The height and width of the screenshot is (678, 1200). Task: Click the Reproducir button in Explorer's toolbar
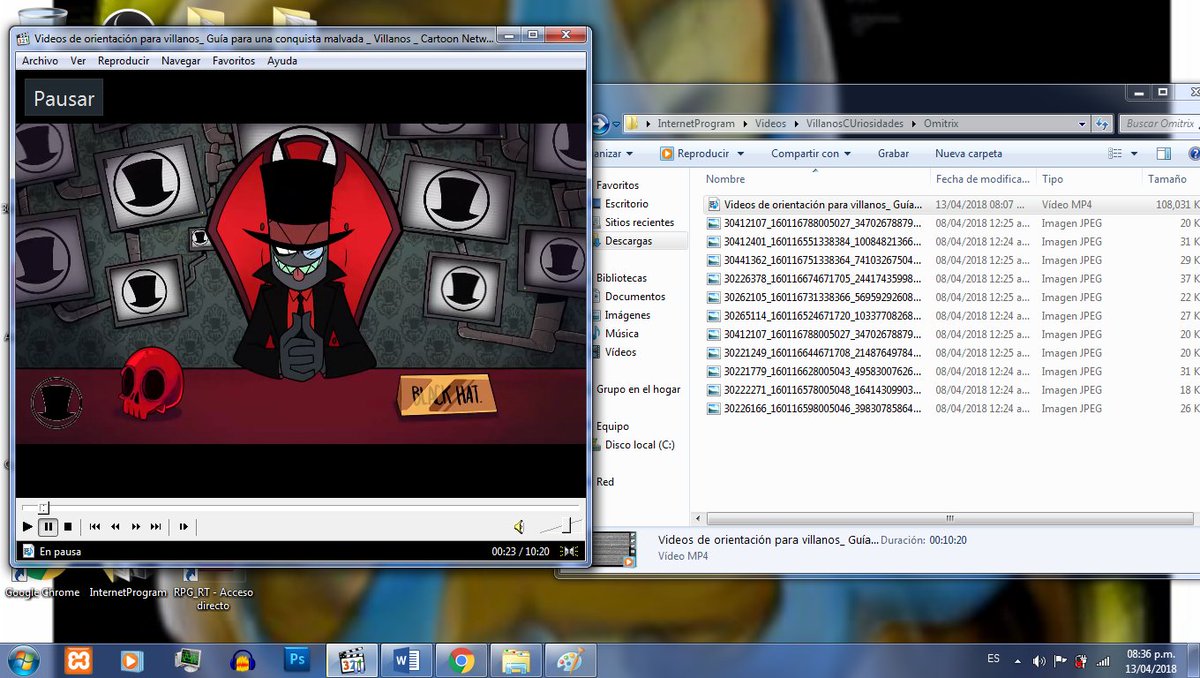[x=693, y=154]
